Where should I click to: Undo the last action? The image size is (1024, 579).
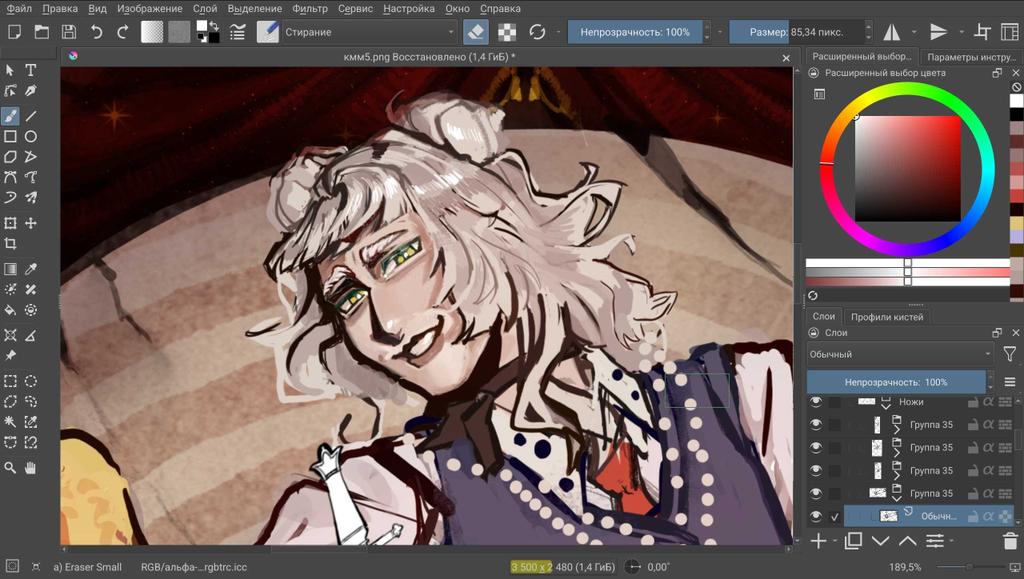(96, 32)
